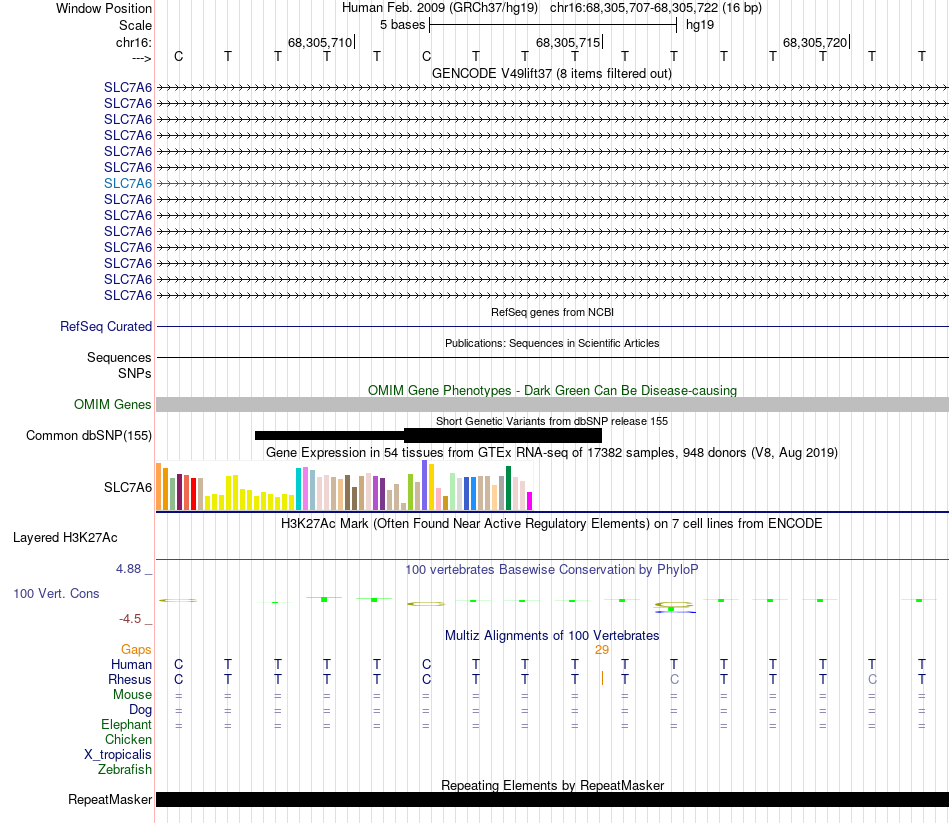The image size is (950, 823).
Task: Open OMIM Gene Phenotypes track title
Action: click(x=552, y=390)
